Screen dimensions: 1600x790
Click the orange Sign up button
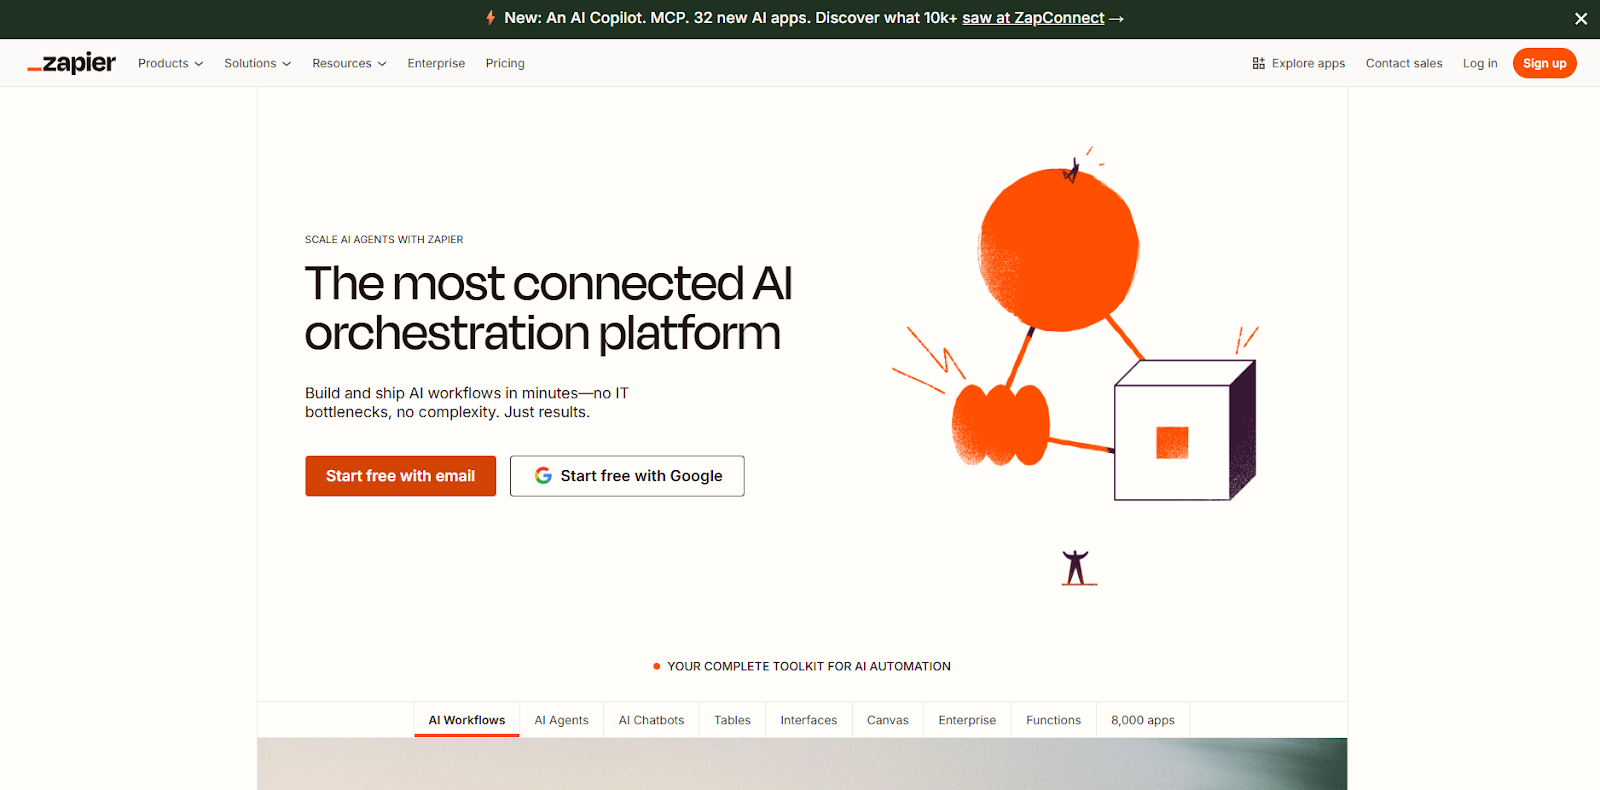[1544, 63]
